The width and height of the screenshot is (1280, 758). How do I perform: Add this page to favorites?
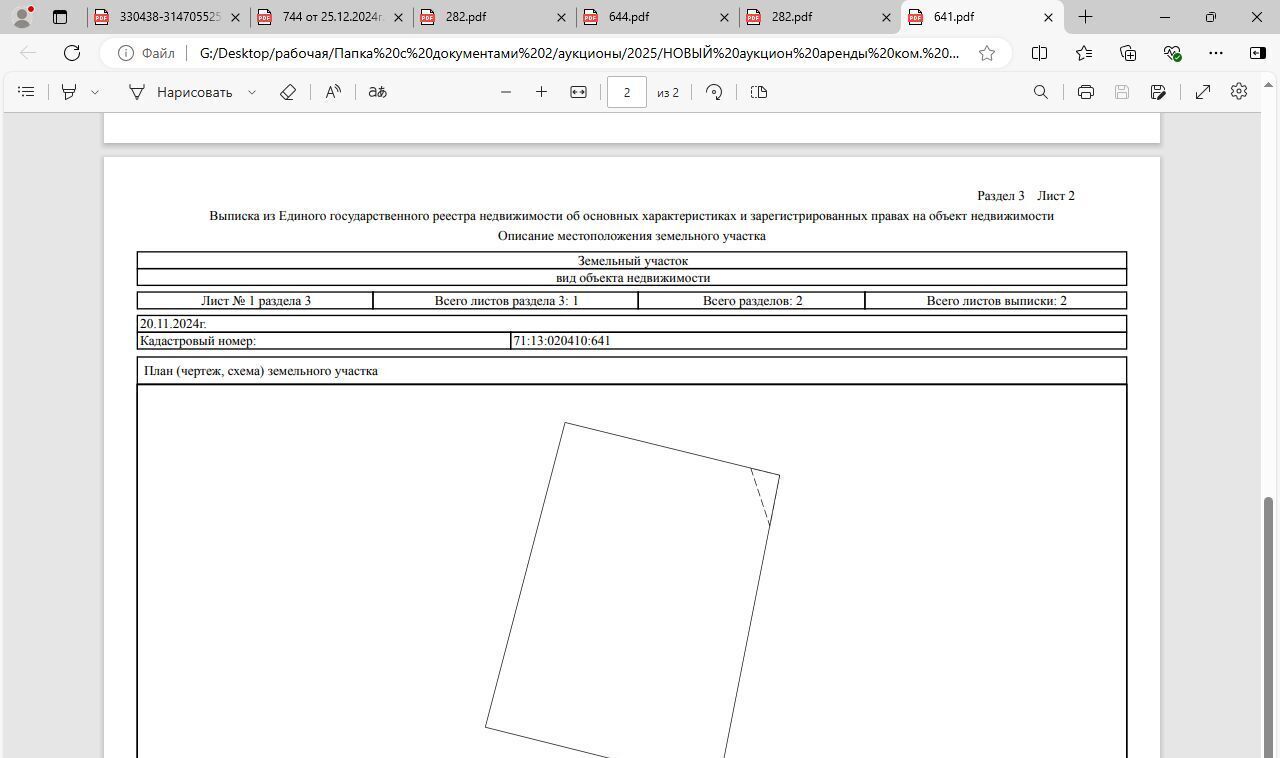click(987, 53)
